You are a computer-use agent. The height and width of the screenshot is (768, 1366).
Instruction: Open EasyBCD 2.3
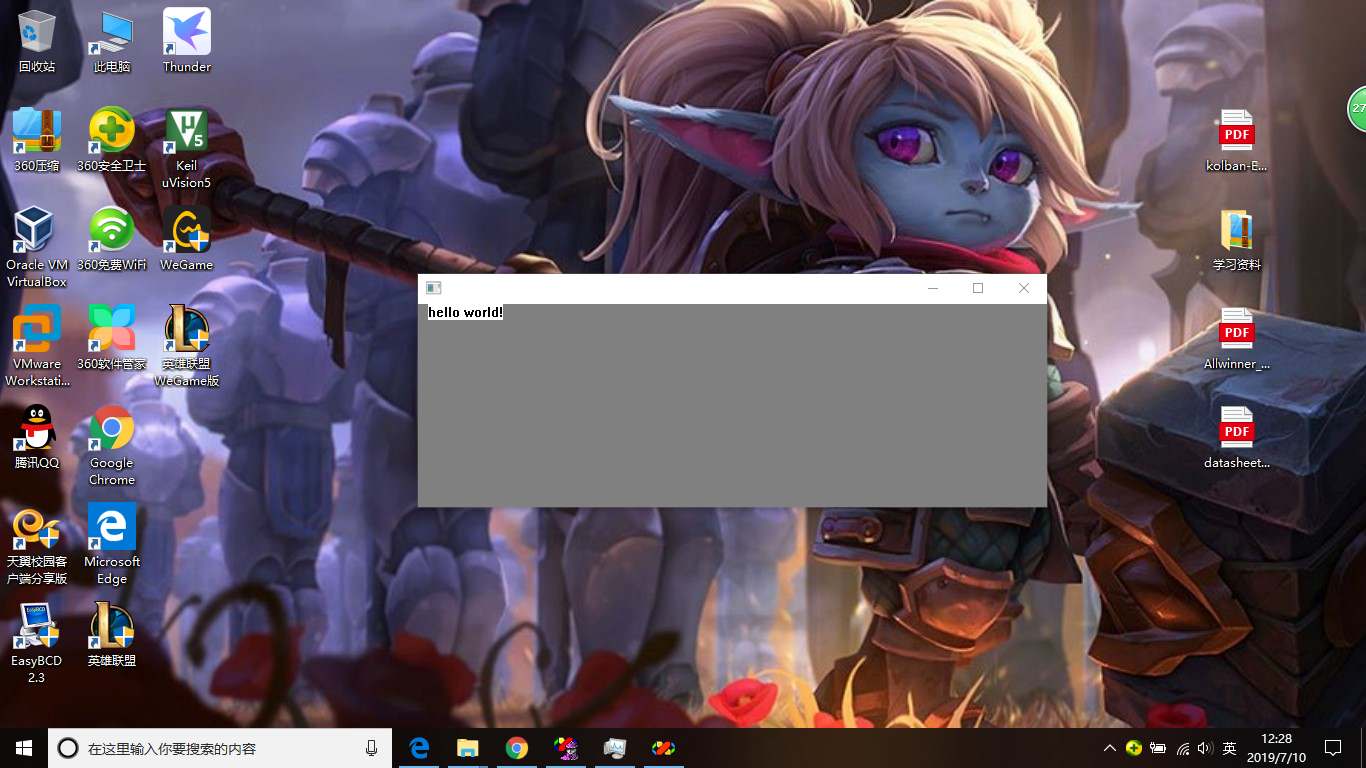tap(37, 625)
